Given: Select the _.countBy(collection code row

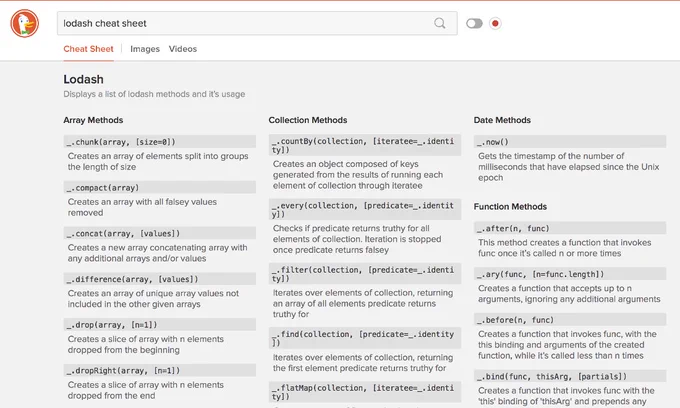Looking at the screenshot, I should point(365,145).
